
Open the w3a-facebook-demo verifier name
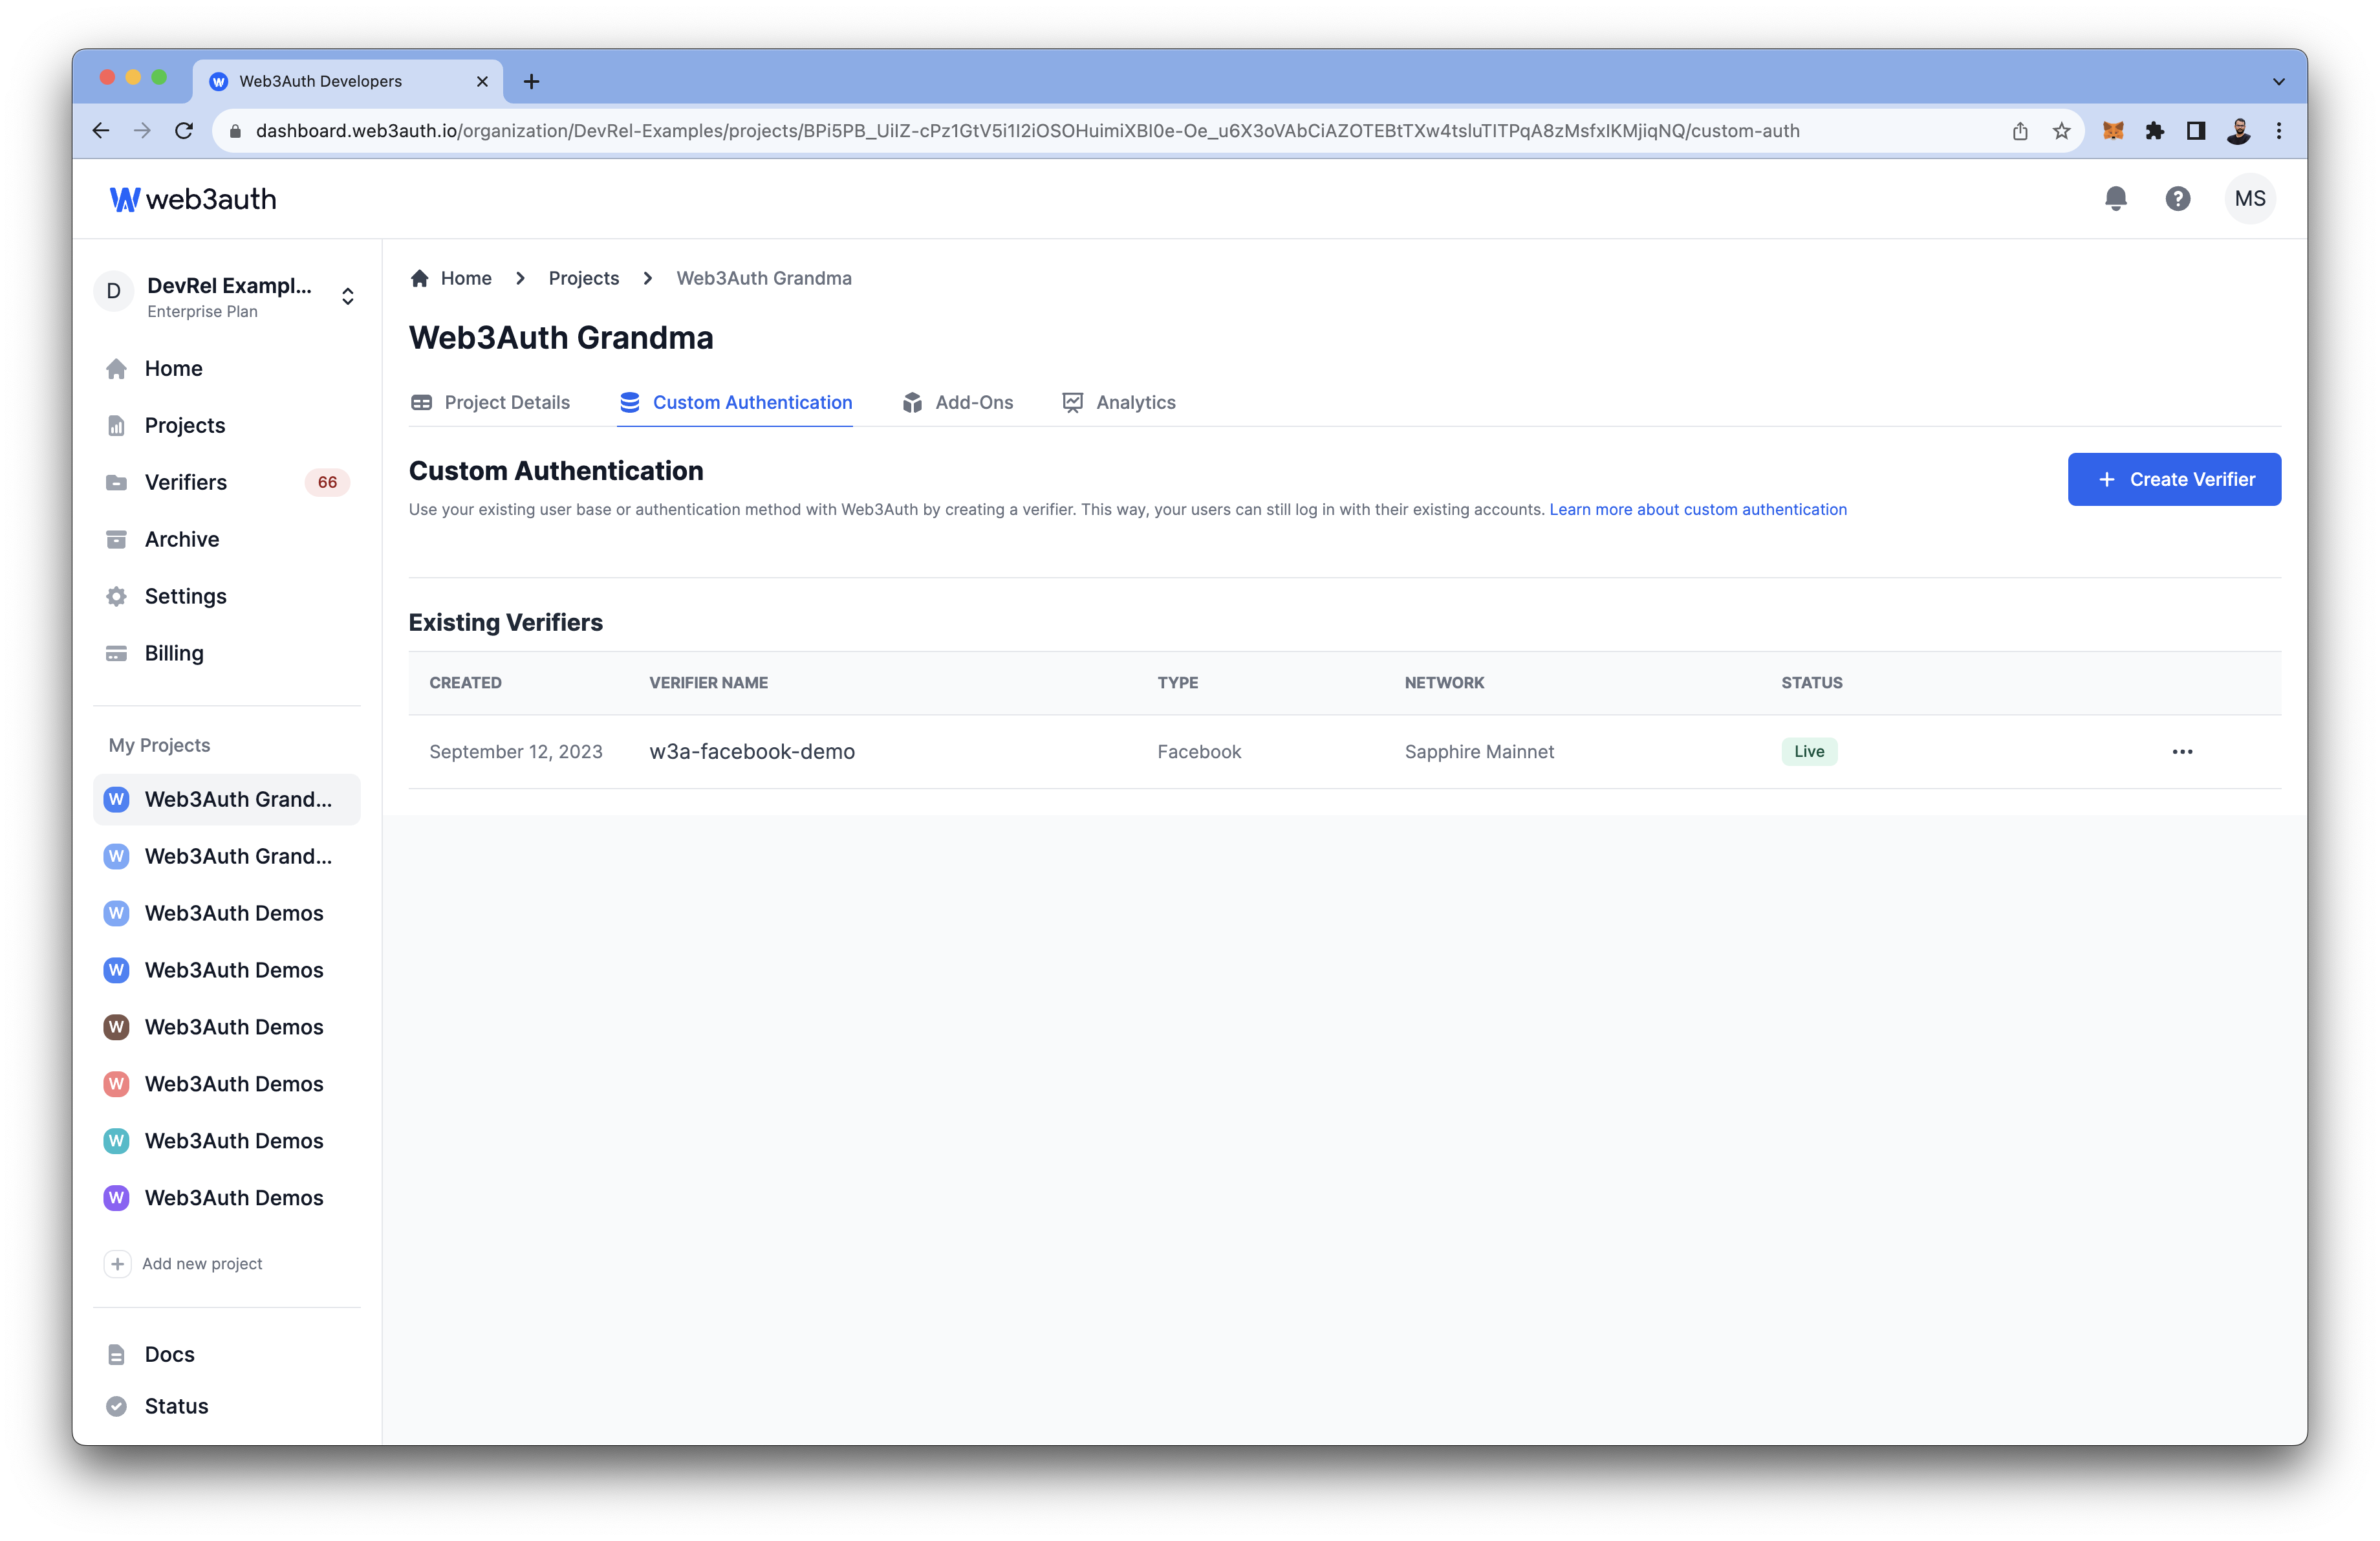(x=752, y=751)
